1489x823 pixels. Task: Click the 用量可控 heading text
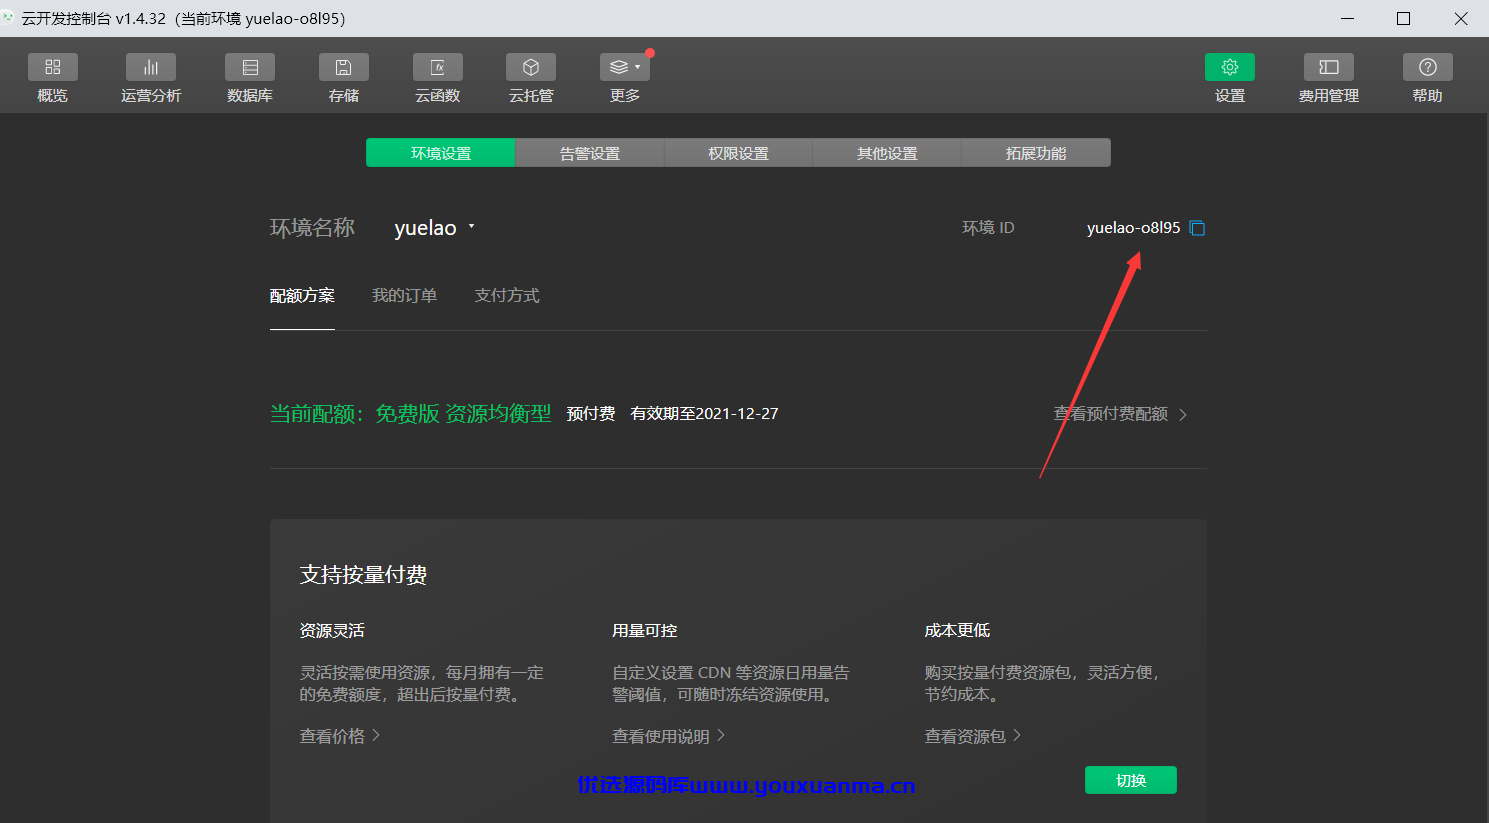coord(645,631)
